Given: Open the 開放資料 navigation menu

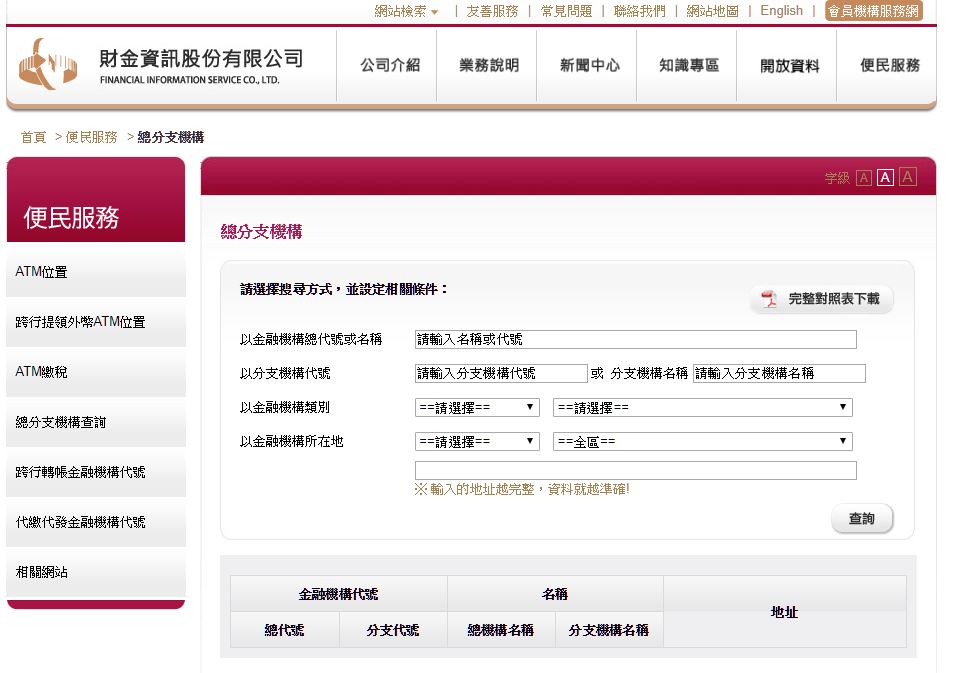Looking at the screenshot, I should (x=789, y=66).
